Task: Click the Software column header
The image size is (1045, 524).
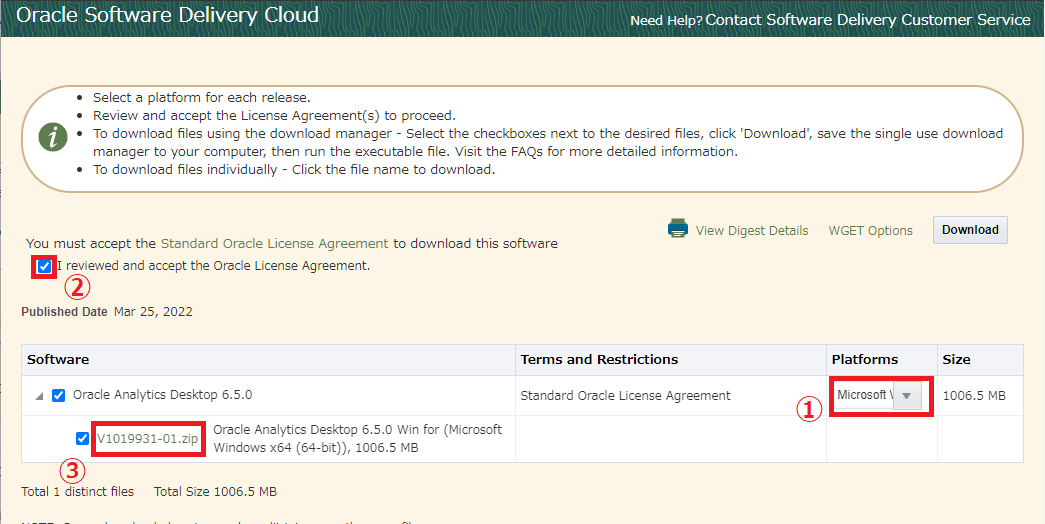Action: (58, 359)
